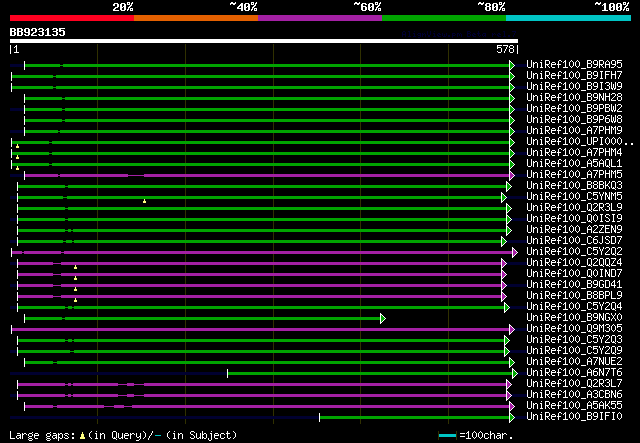The height and width of the screenshot is (443, 640).
Task: Click the green ~80% identity color segment
Action: pyautogui.click(x=444, y=18)
